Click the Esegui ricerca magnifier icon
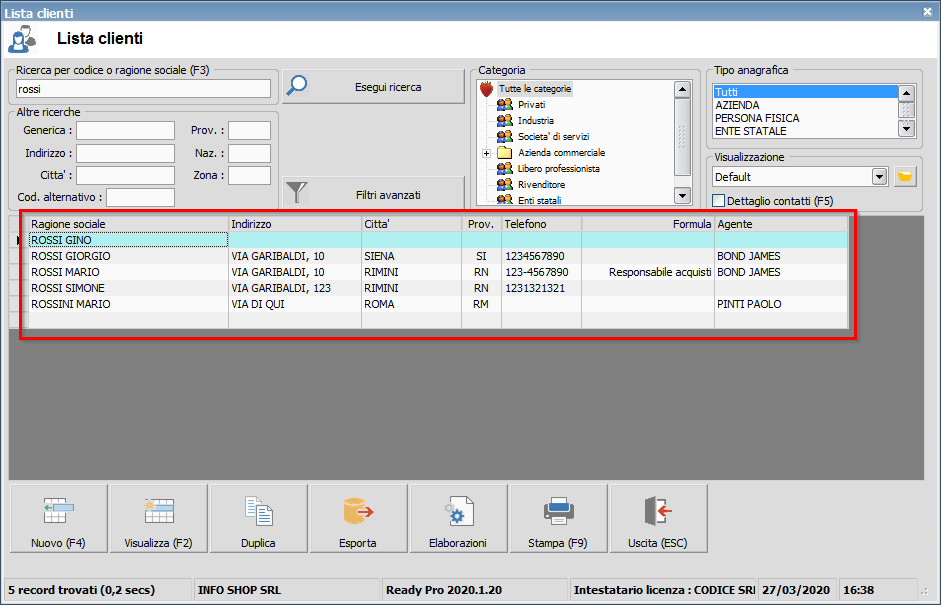This screenshot has width=941, height=605. [x=296, y=86]
